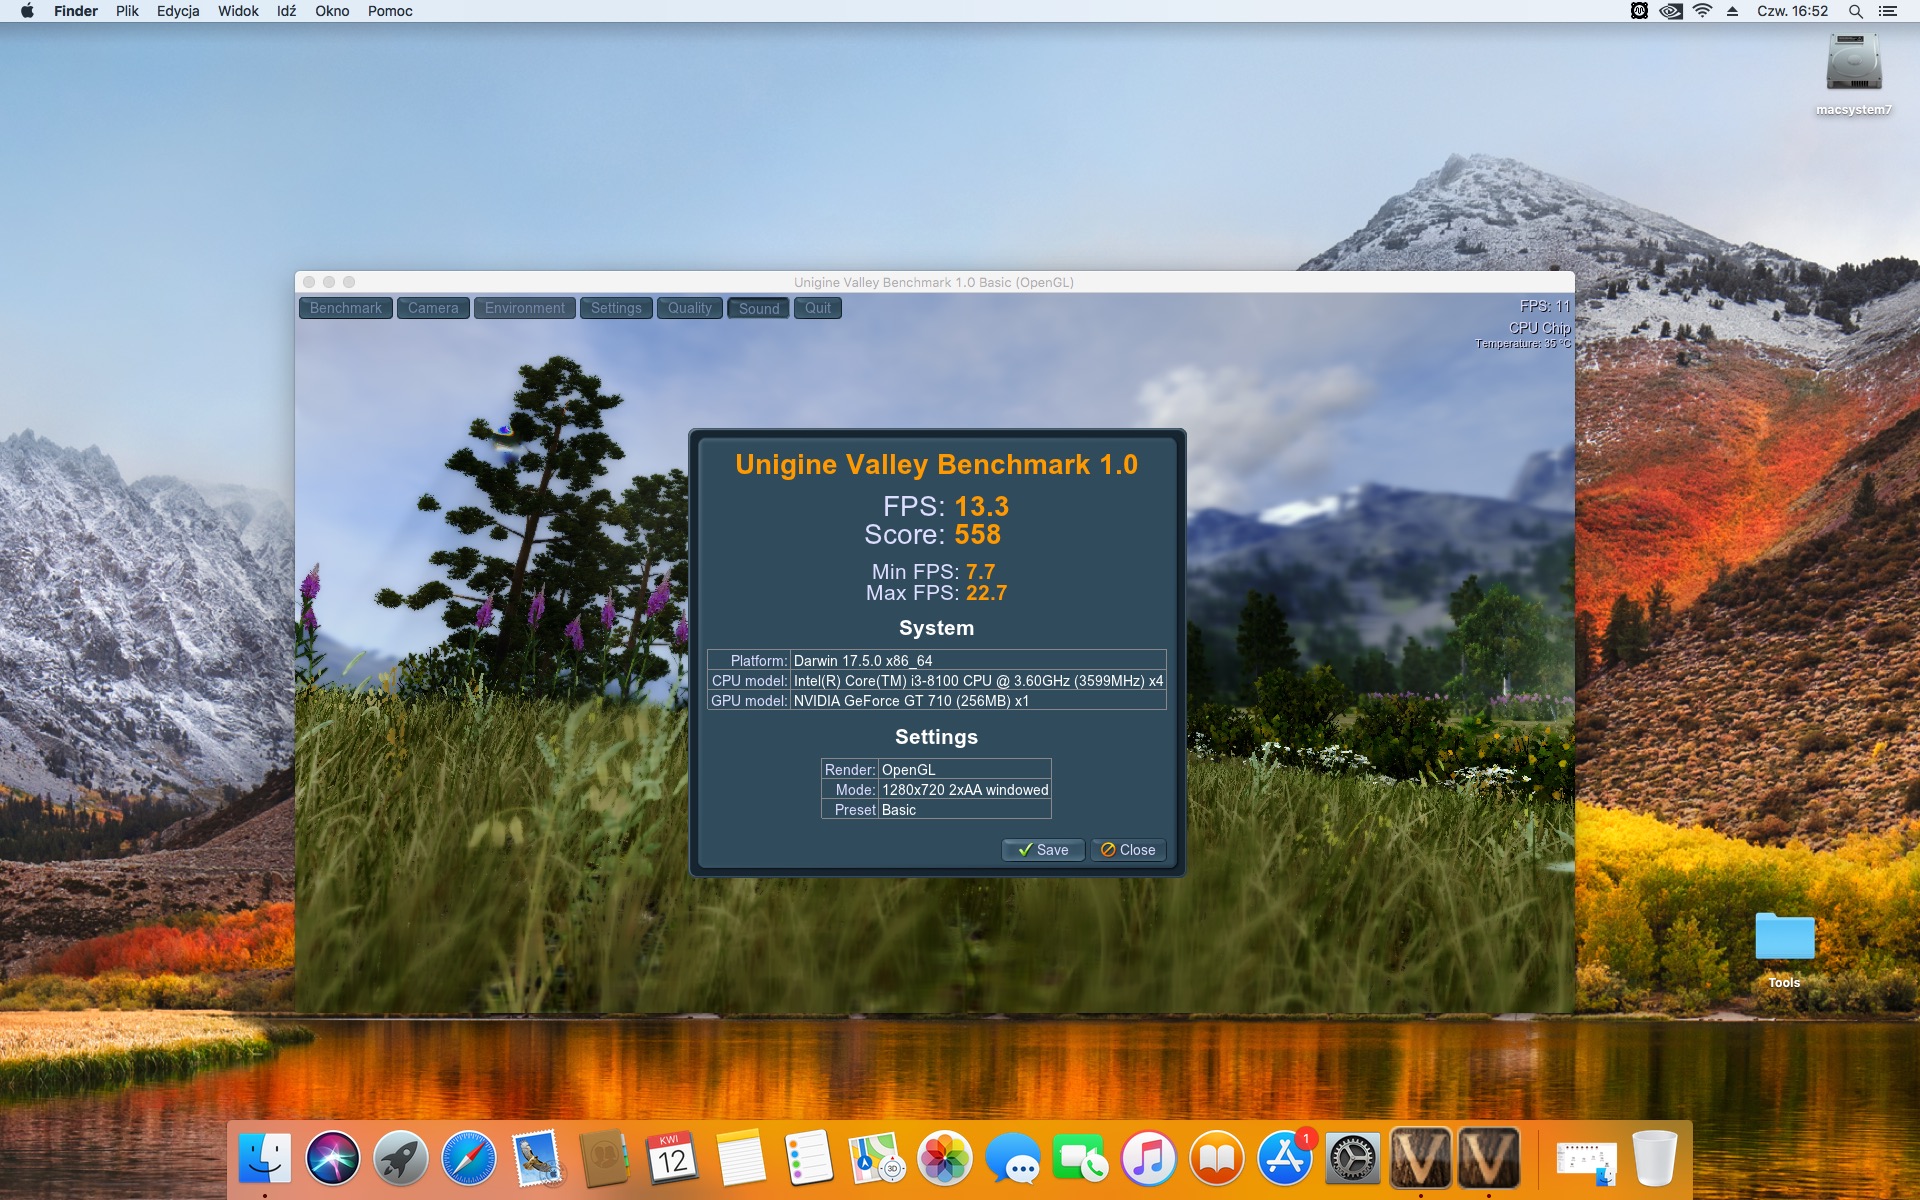Image resolution: width=1920 pixels, height=1200 pixels.
Task: Open the Edycja menu
Action: [x=178, y=11]
